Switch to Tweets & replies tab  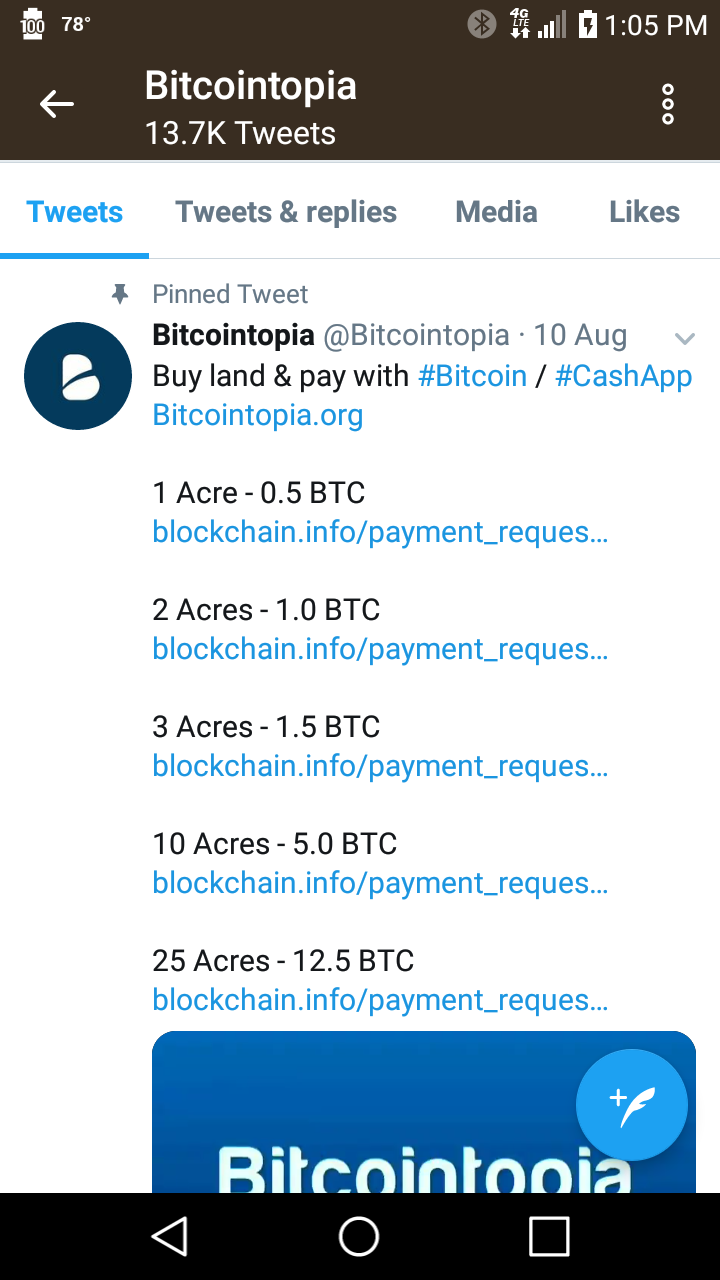pyautogui.click(x=286, y=212)
